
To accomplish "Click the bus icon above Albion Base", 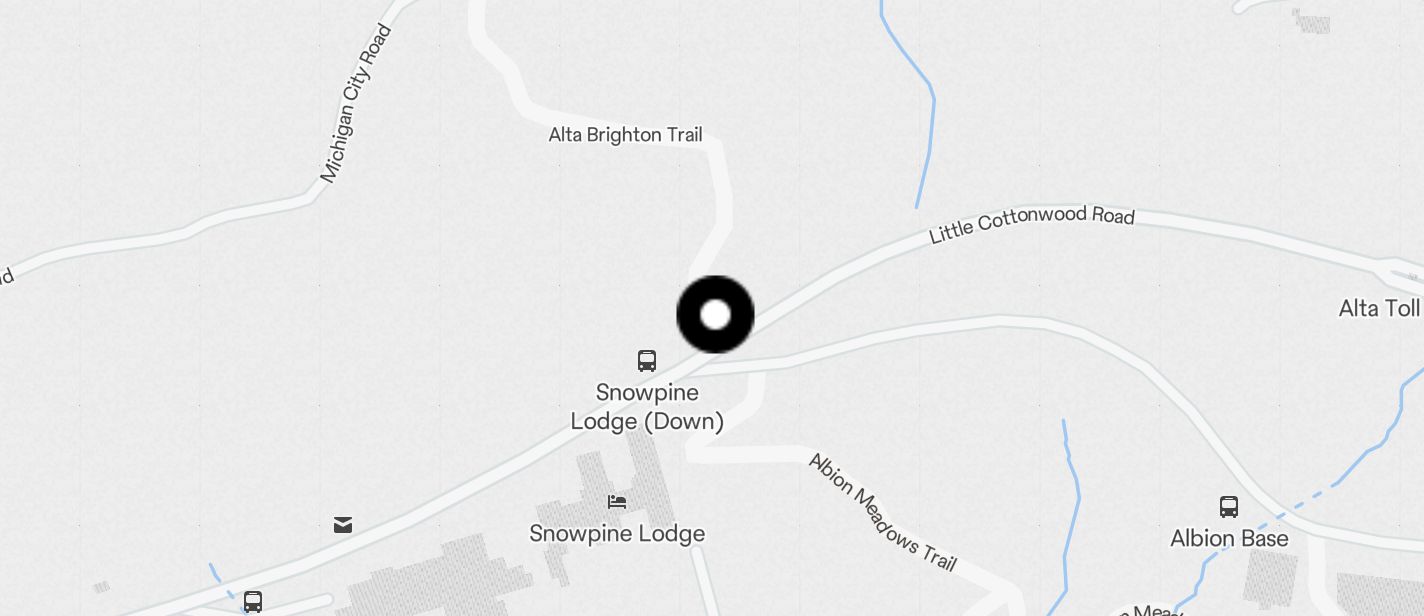I will coord(1229,506).
